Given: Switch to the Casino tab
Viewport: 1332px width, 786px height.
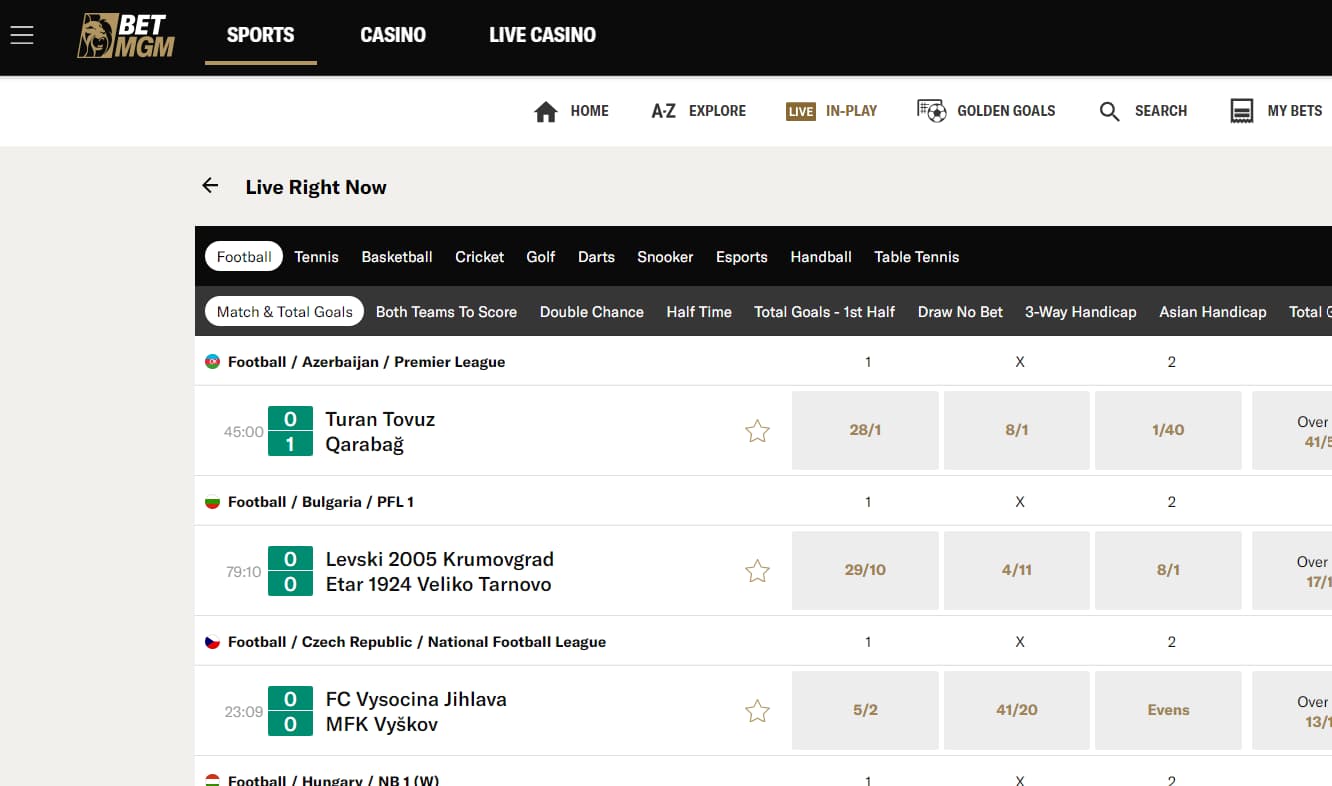Looking at the screenshot, I should point(393,35).
